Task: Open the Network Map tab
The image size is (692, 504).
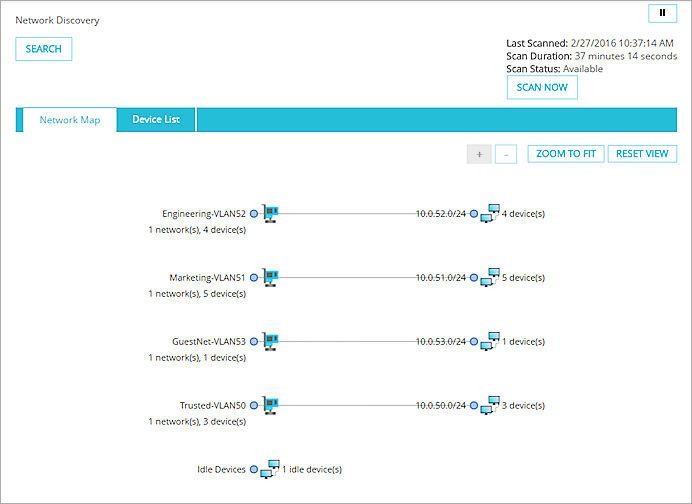Action: 70,120
